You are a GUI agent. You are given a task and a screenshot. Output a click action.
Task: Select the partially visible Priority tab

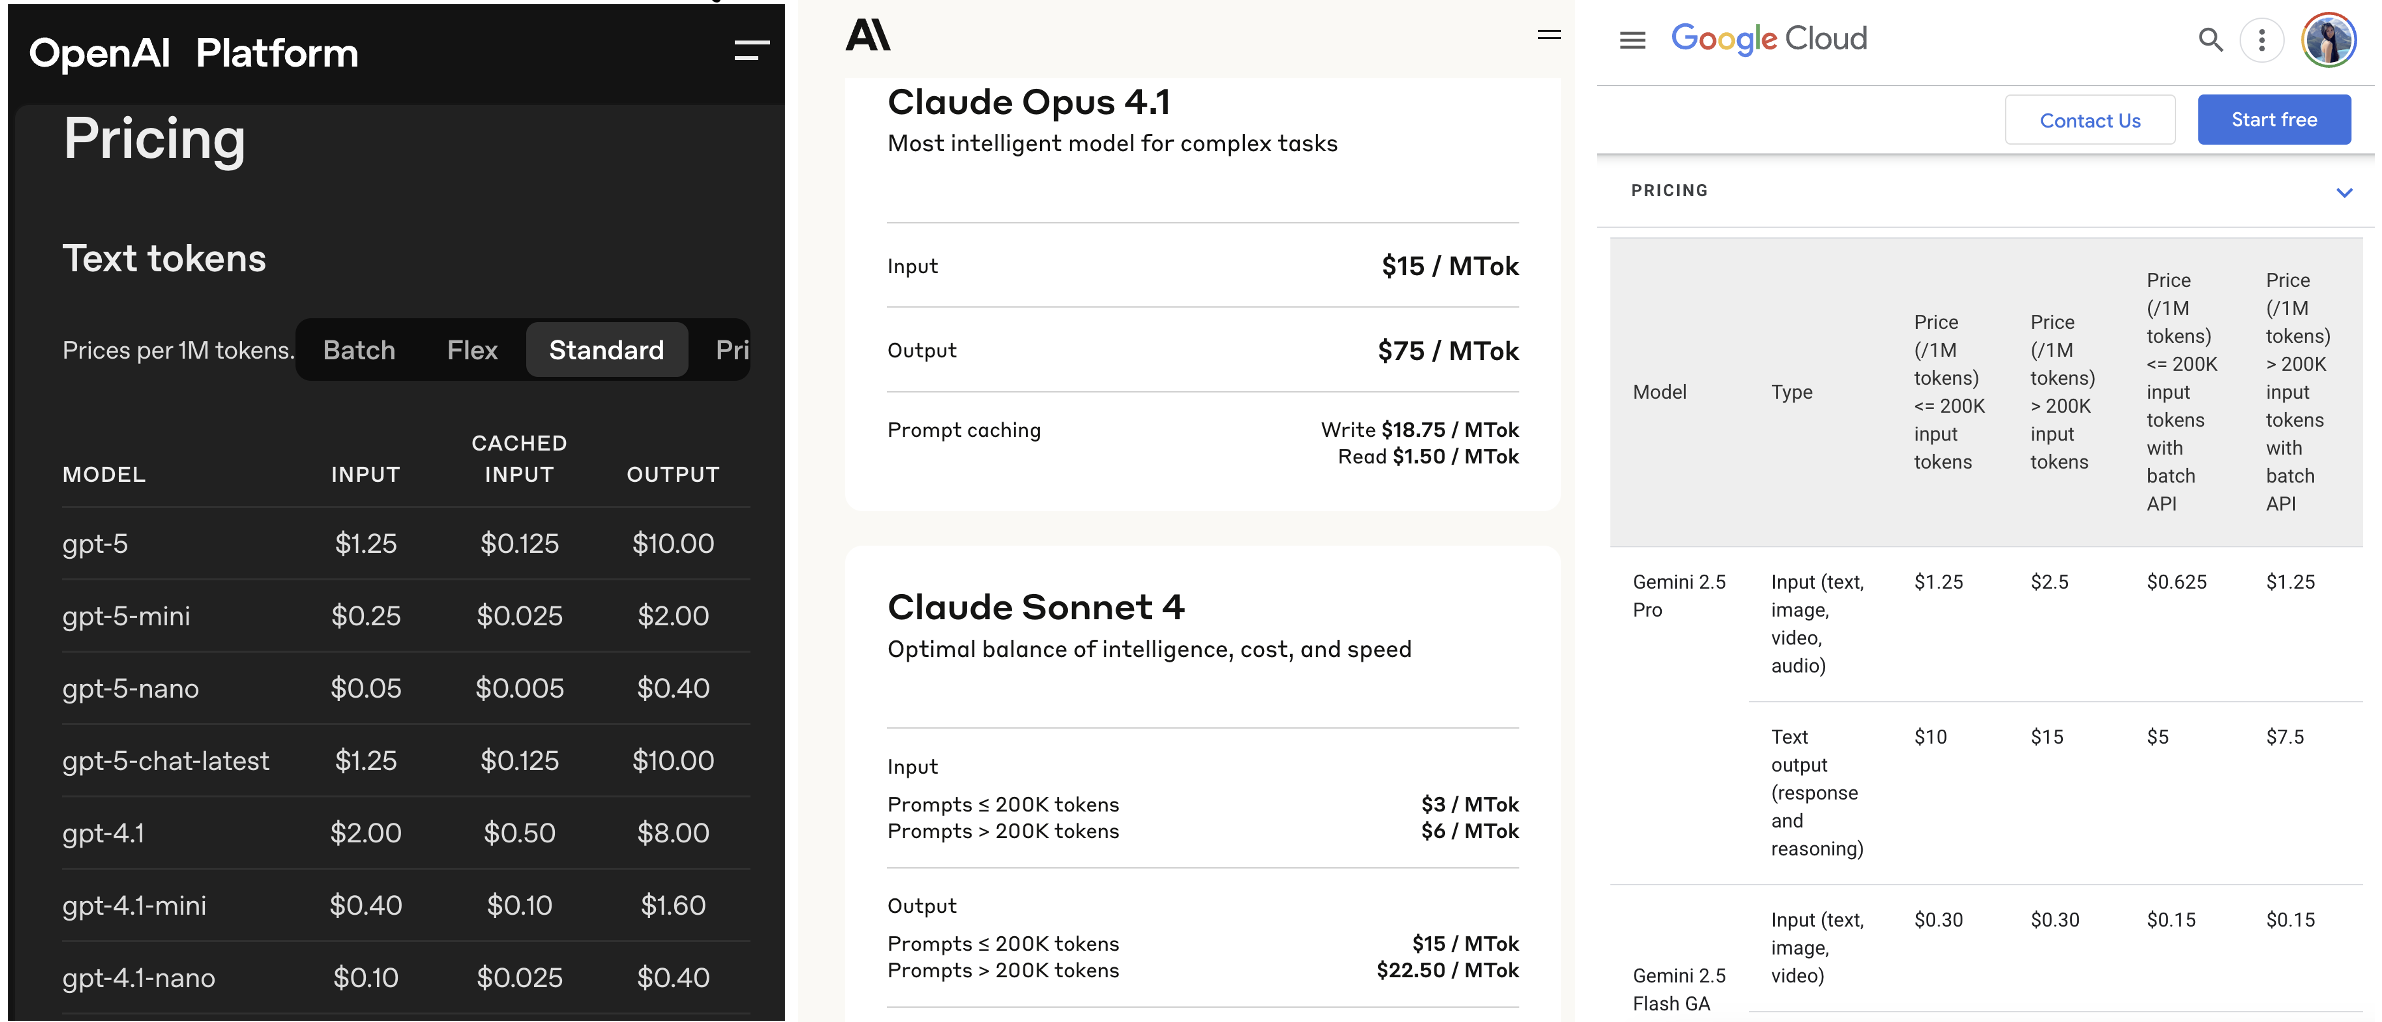[x=731, y=350]
